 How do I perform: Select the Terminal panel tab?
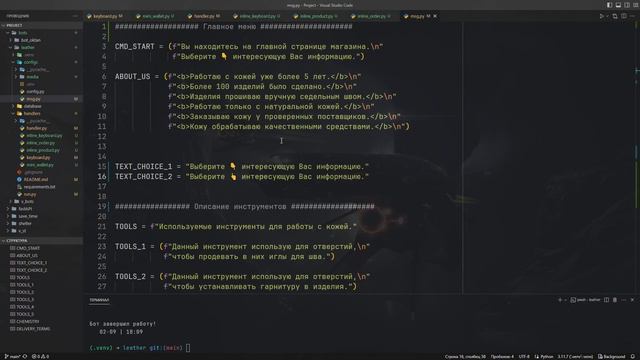click(x=99, y=300)
